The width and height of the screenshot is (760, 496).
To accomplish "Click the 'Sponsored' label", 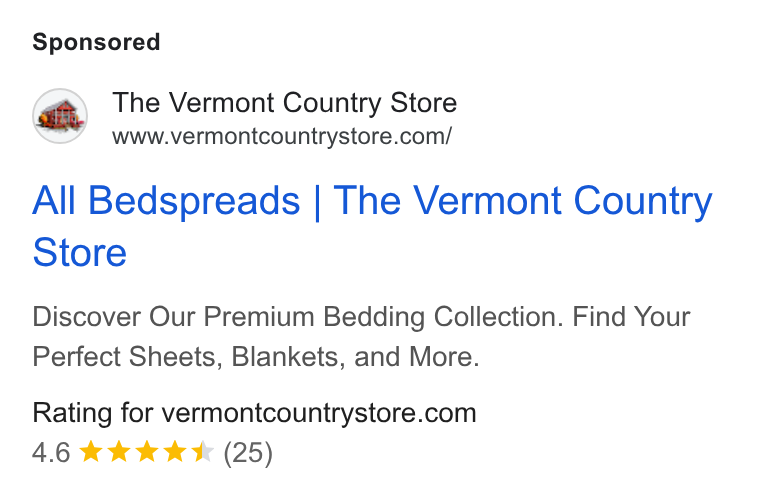I will pos(96,42).
